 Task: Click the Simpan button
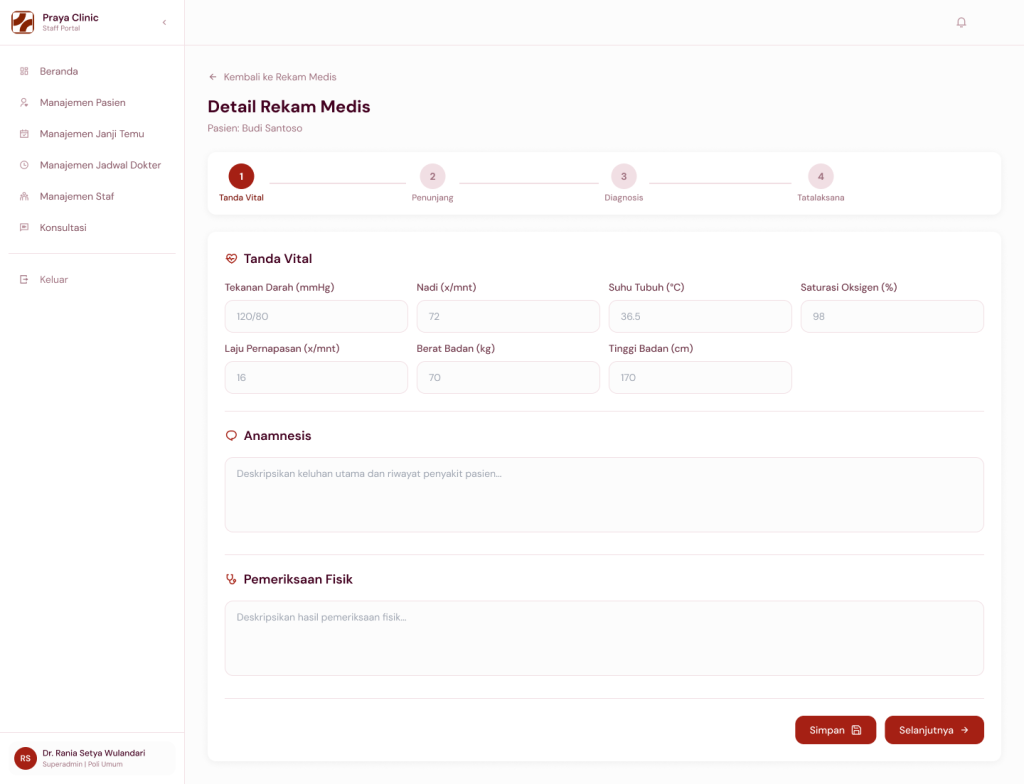coord(835,730)
